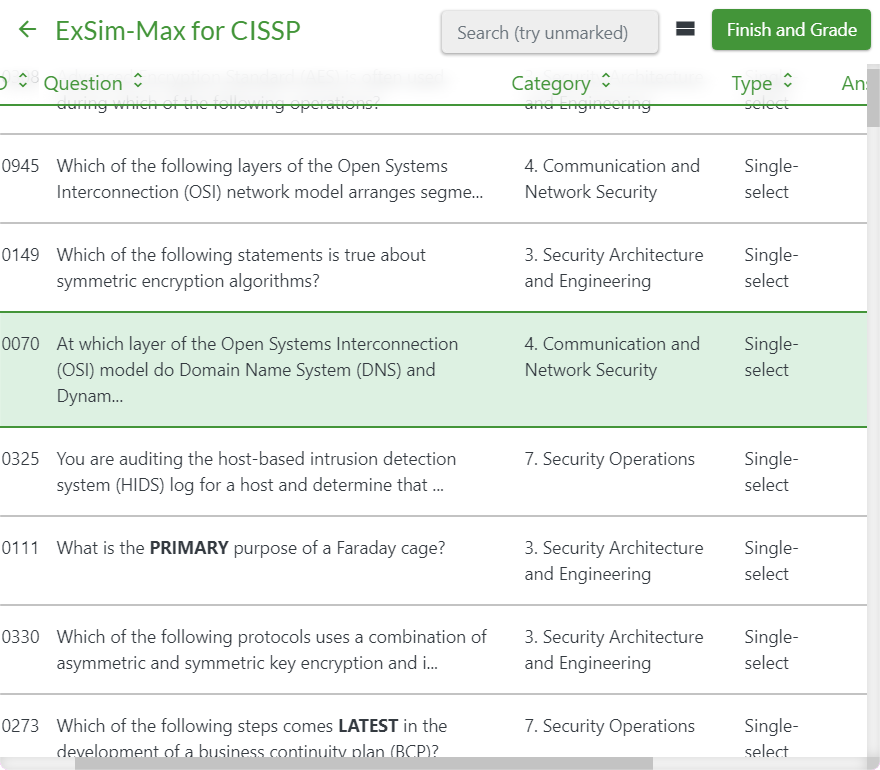
Task: Sort by Question column arrows
Action: [138, 82]
